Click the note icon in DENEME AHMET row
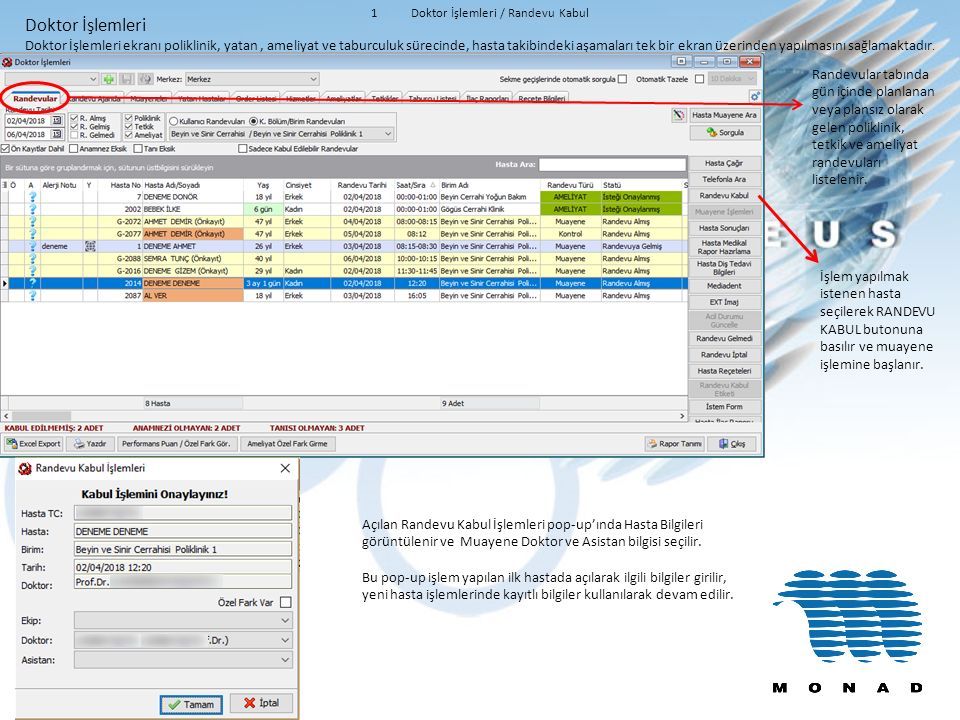Viewport: 960px width, 720px height. pyautogui.click(x=90, y=246)
